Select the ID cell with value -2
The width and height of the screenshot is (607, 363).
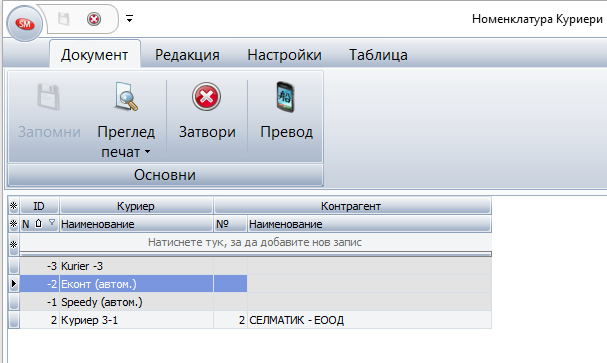coord(39,284)
